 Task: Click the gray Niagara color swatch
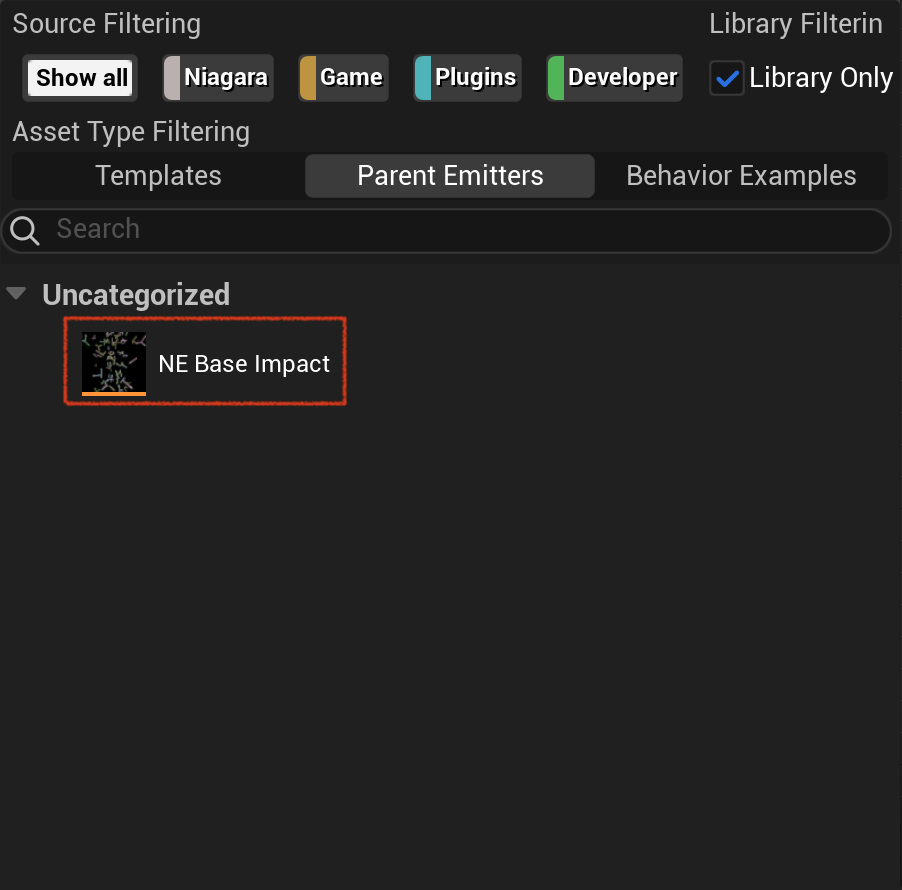[x=172, y=78]
